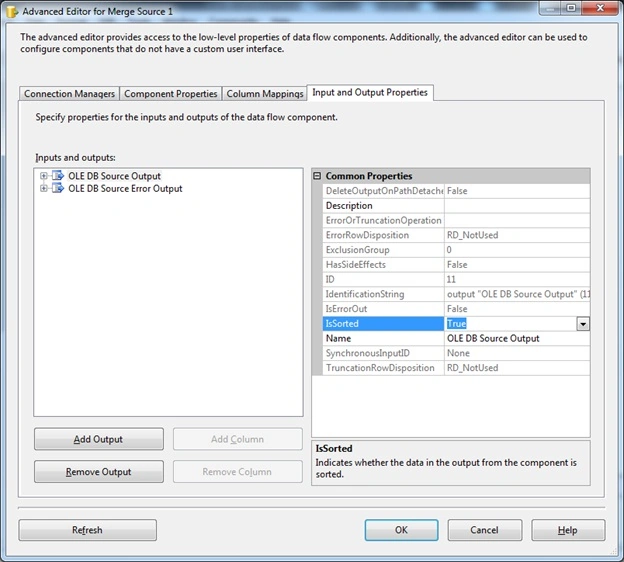Select the SynchronousInputID property label
Image resolution: width=624 pixels, height=562 pixels.
point(383,353)
